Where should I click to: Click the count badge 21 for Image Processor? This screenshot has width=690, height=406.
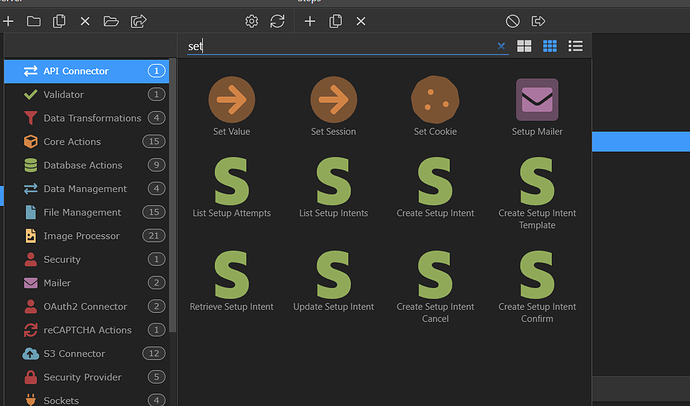point(154,236)
